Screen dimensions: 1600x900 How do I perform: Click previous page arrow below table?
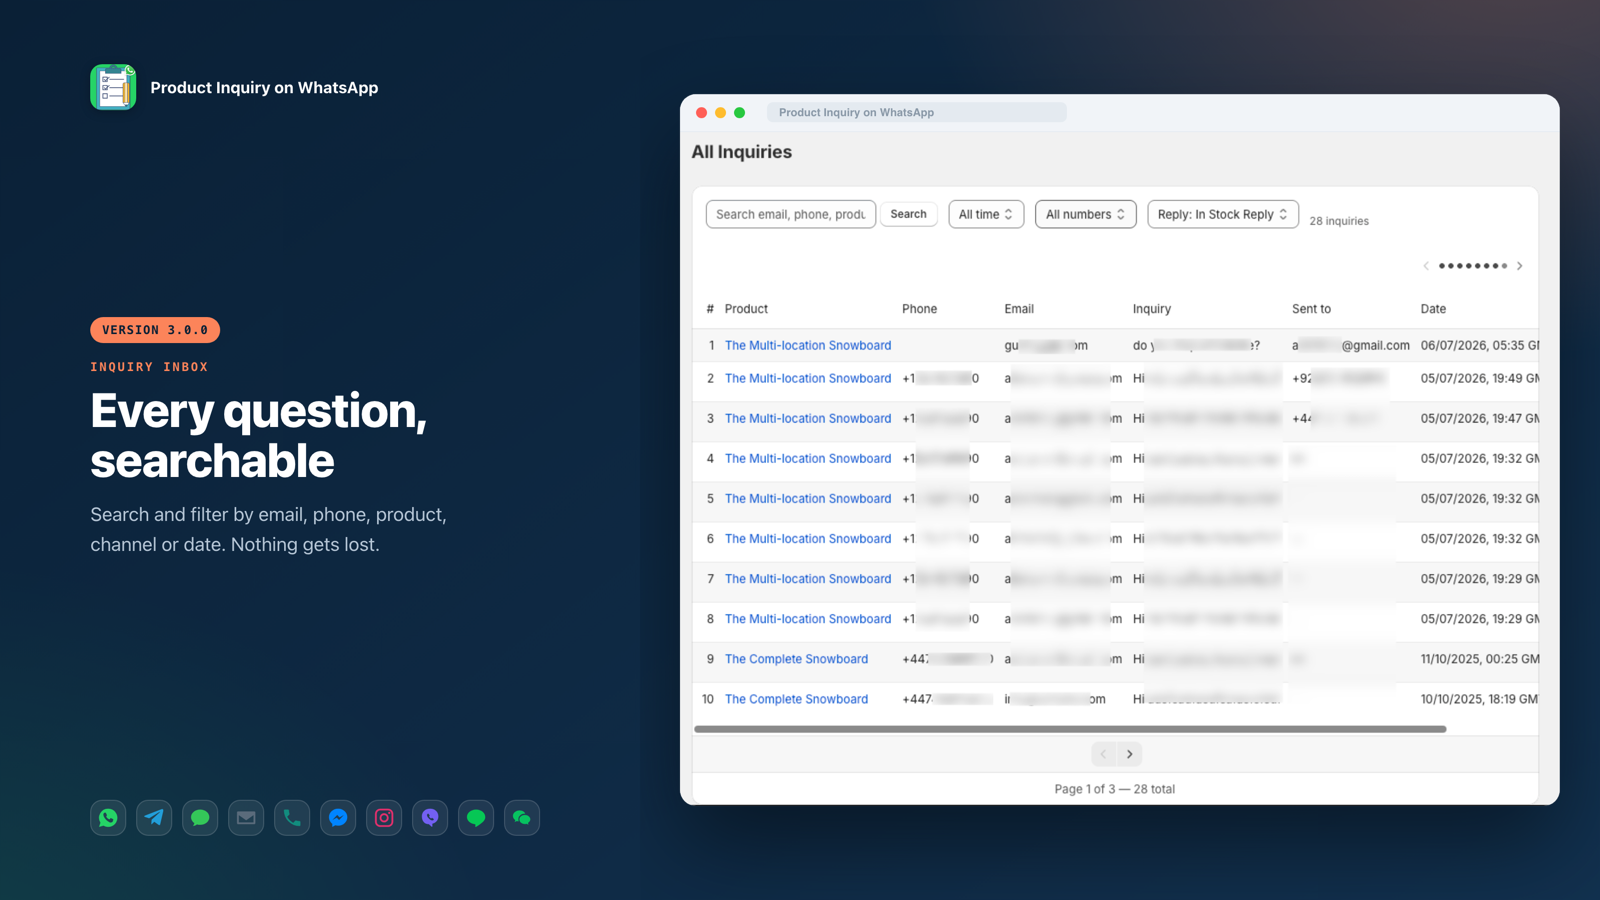[1103, 754]
